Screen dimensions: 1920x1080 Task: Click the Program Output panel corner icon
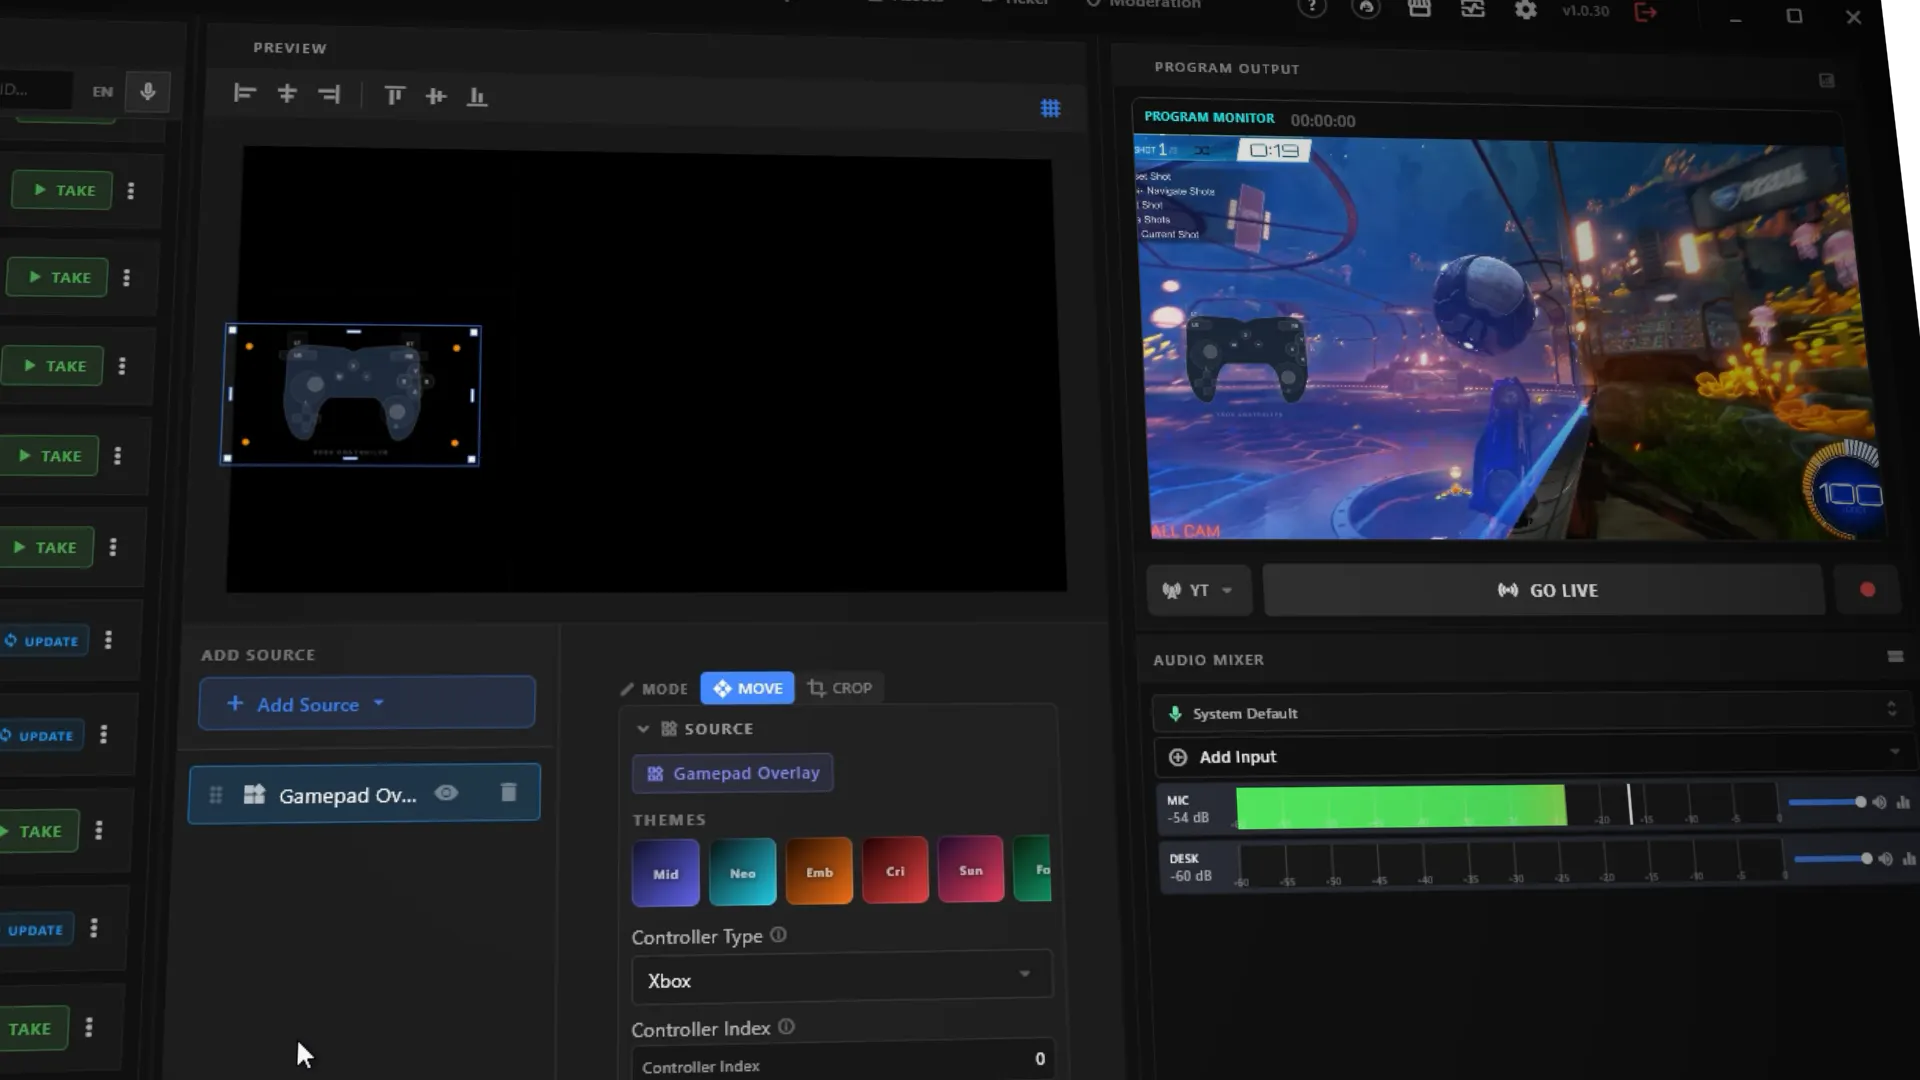click(x=1827, y=80)
